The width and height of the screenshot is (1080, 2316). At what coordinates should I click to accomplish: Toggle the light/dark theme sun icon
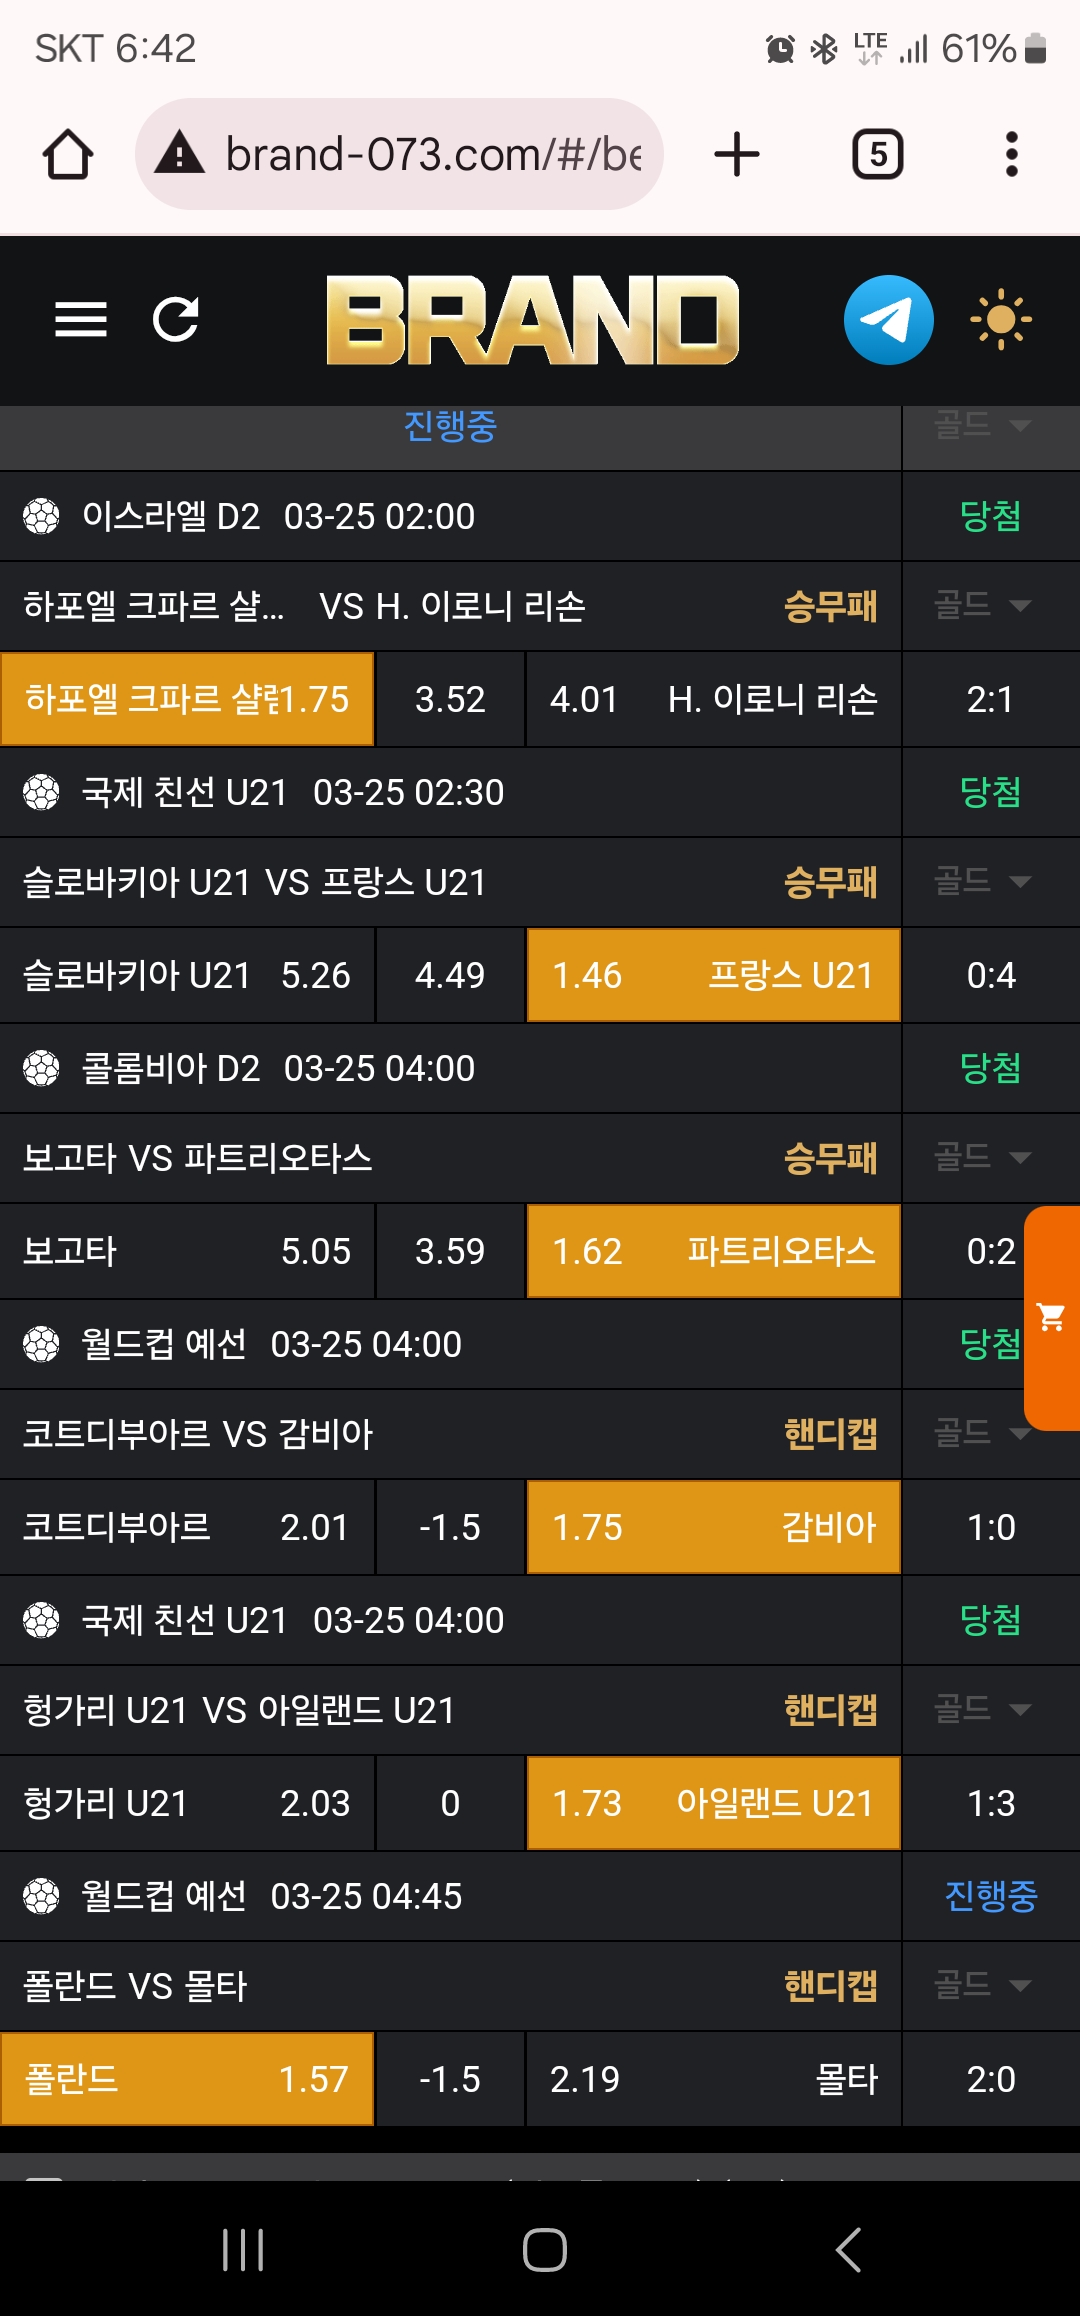click(1000, 320)
